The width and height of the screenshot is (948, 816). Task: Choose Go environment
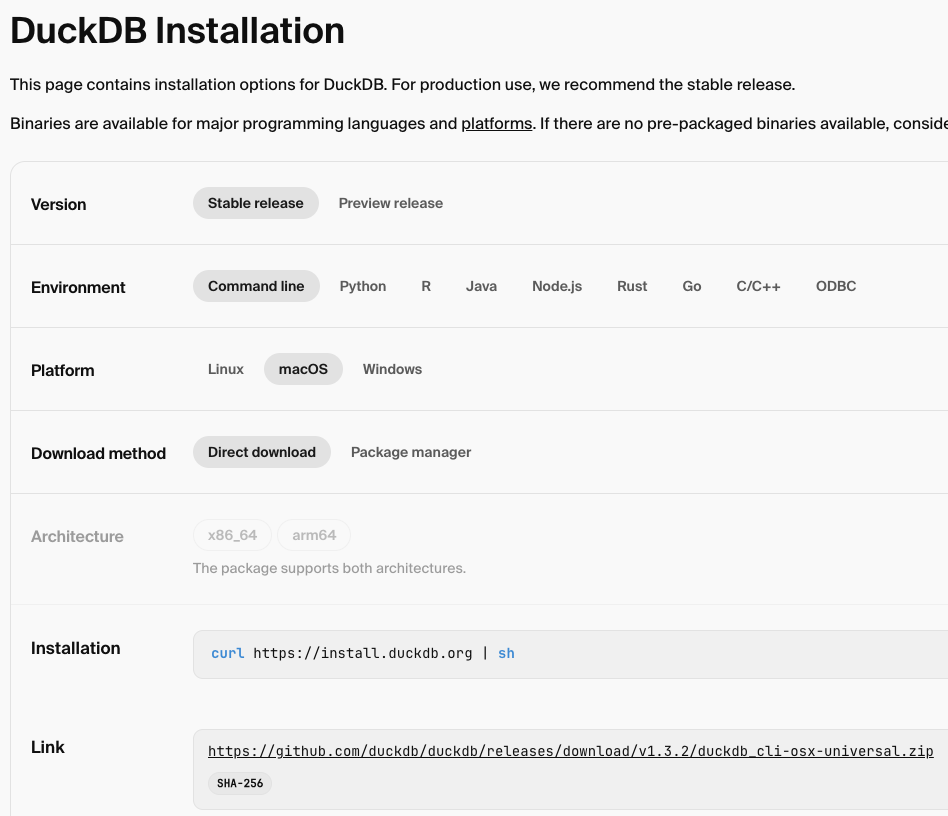692,286
